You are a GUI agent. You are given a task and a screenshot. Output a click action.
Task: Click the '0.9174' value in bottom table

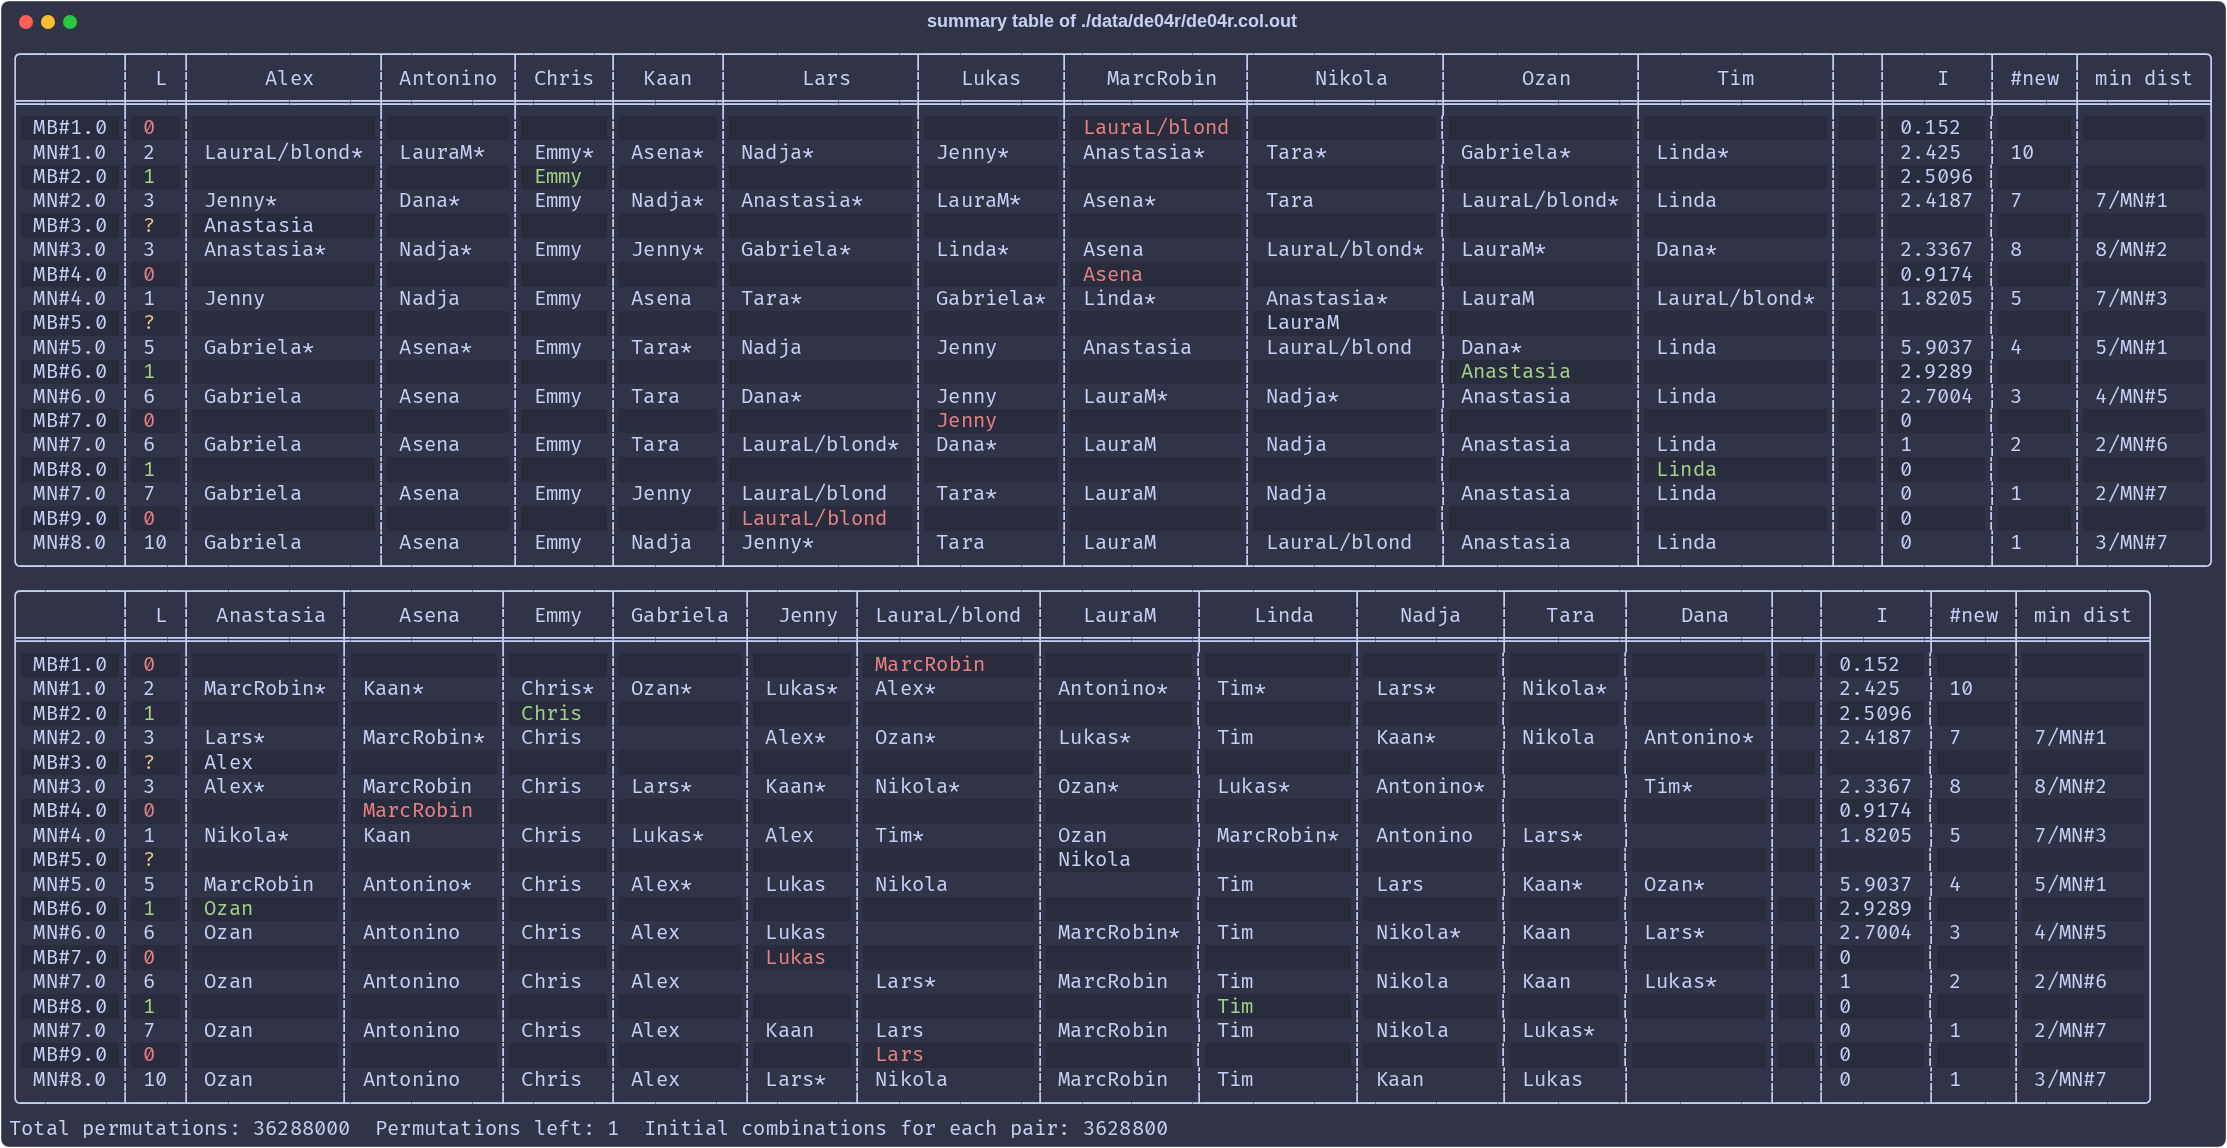click(x=1875, y=810)
